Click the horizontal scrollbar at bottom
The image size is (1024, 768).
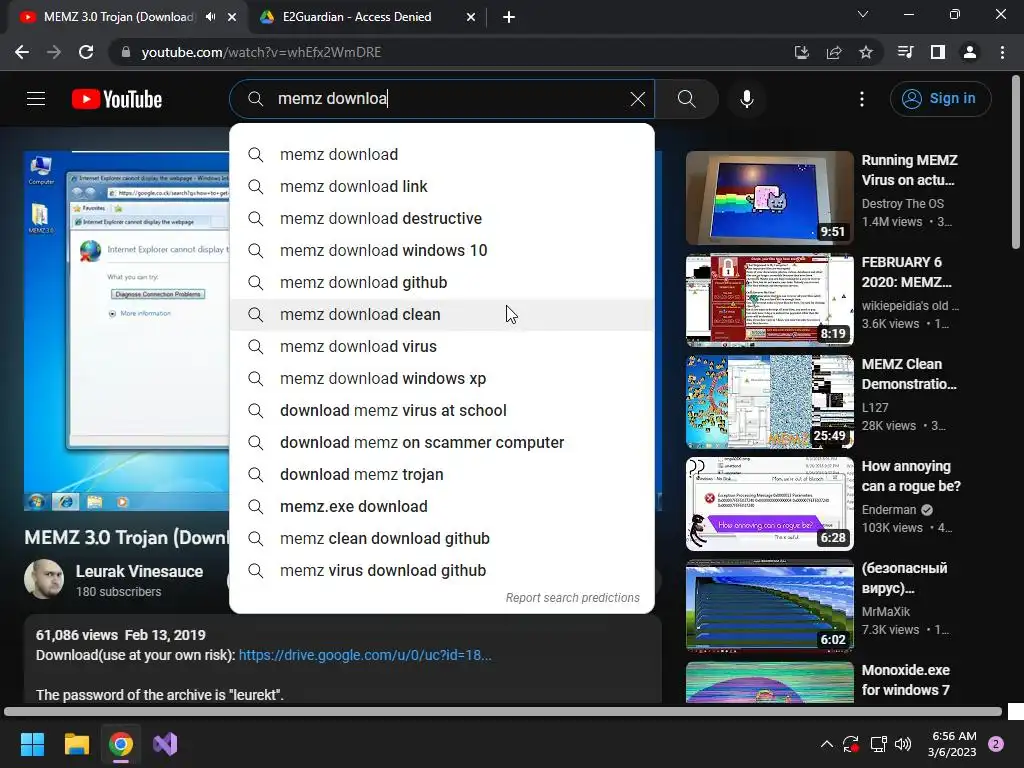pos(503,711)
